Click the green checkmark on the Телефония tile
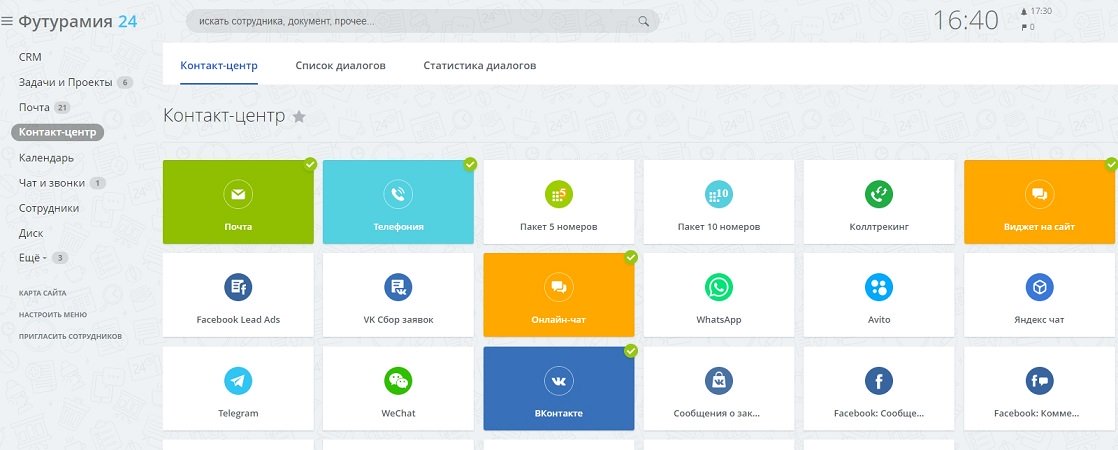The height and width of the screenshot is (450, 1118). point(470,164)
